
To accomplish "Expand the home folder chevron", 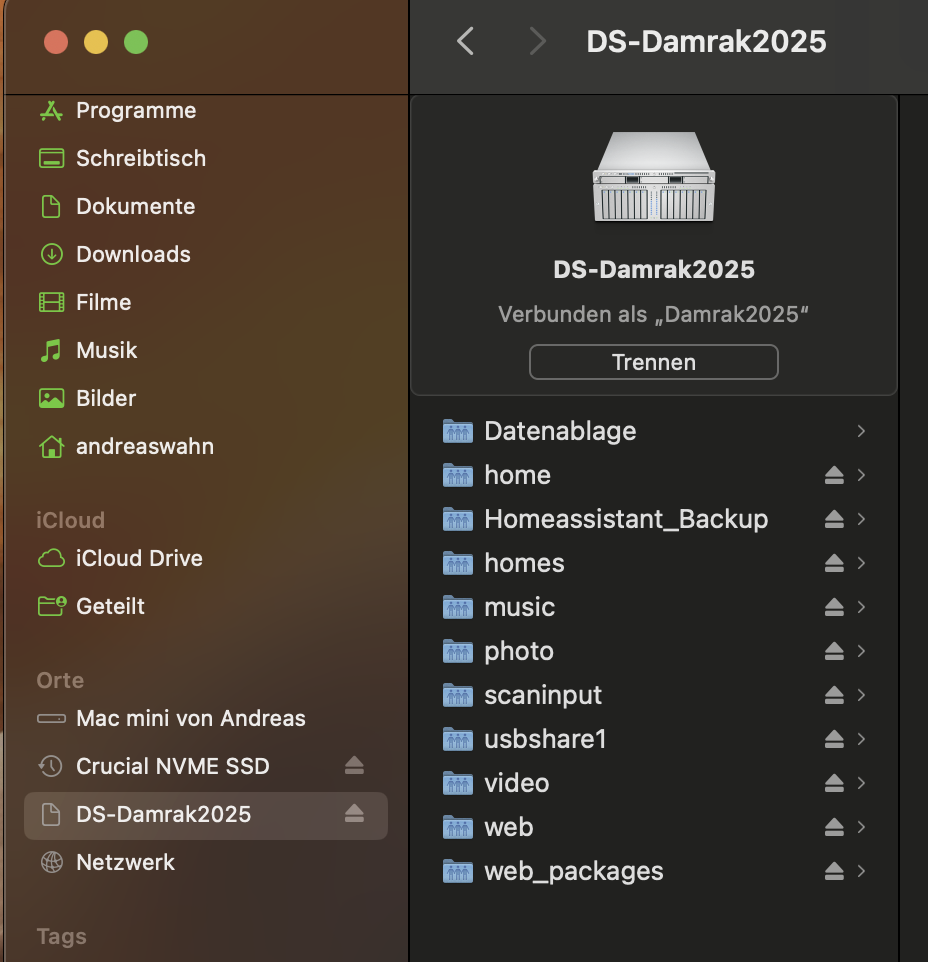I will click(x=861, y=475).
